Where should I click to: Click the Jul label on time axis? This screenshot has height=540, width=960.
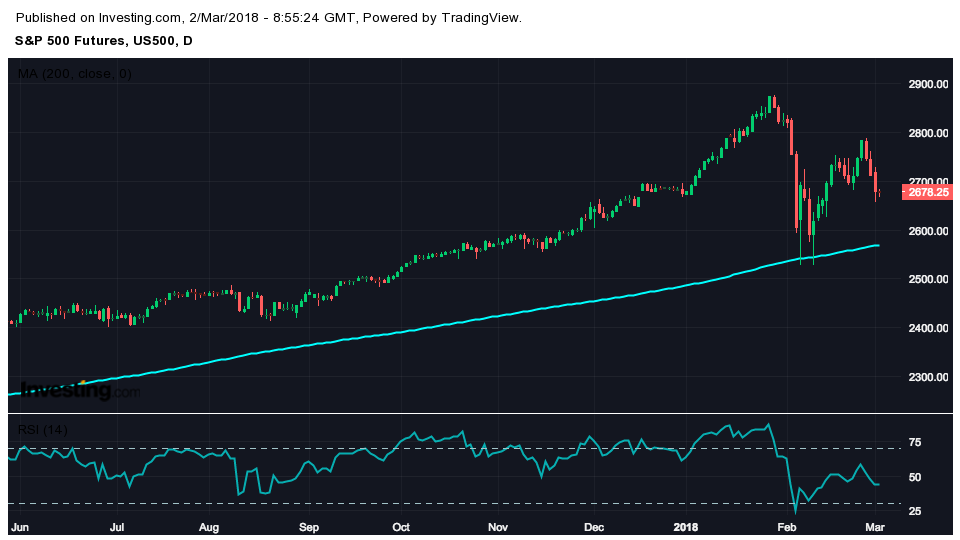(117, 527)
